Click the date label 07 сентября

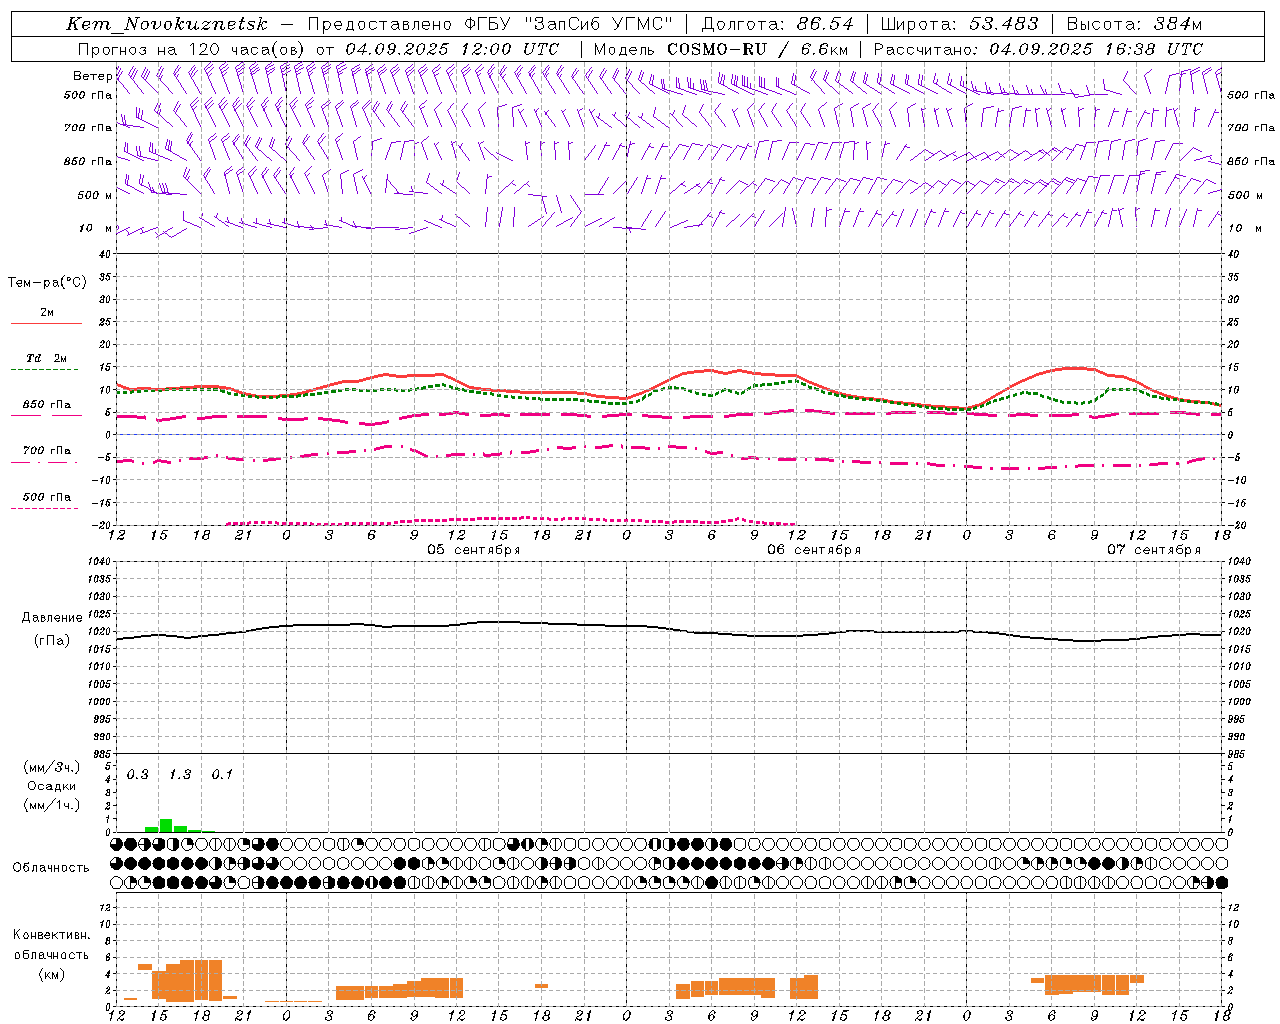click(x=1154, y=550)
